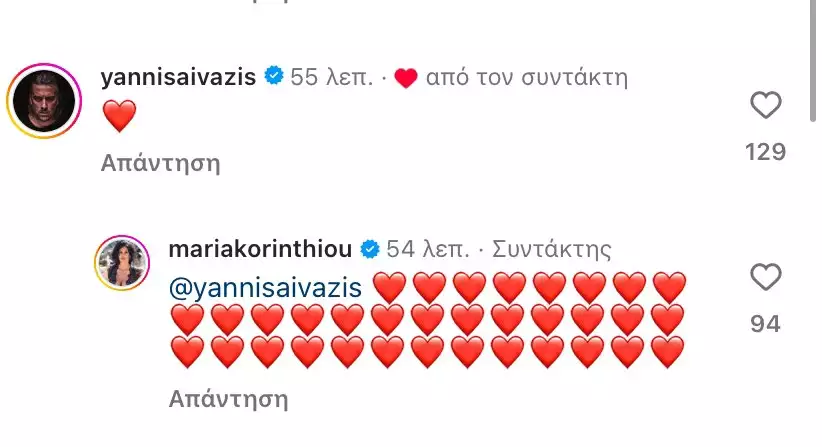View the 129 likes count
The width and height of the screenshot is (822, 447).
[x=766, y=152]
